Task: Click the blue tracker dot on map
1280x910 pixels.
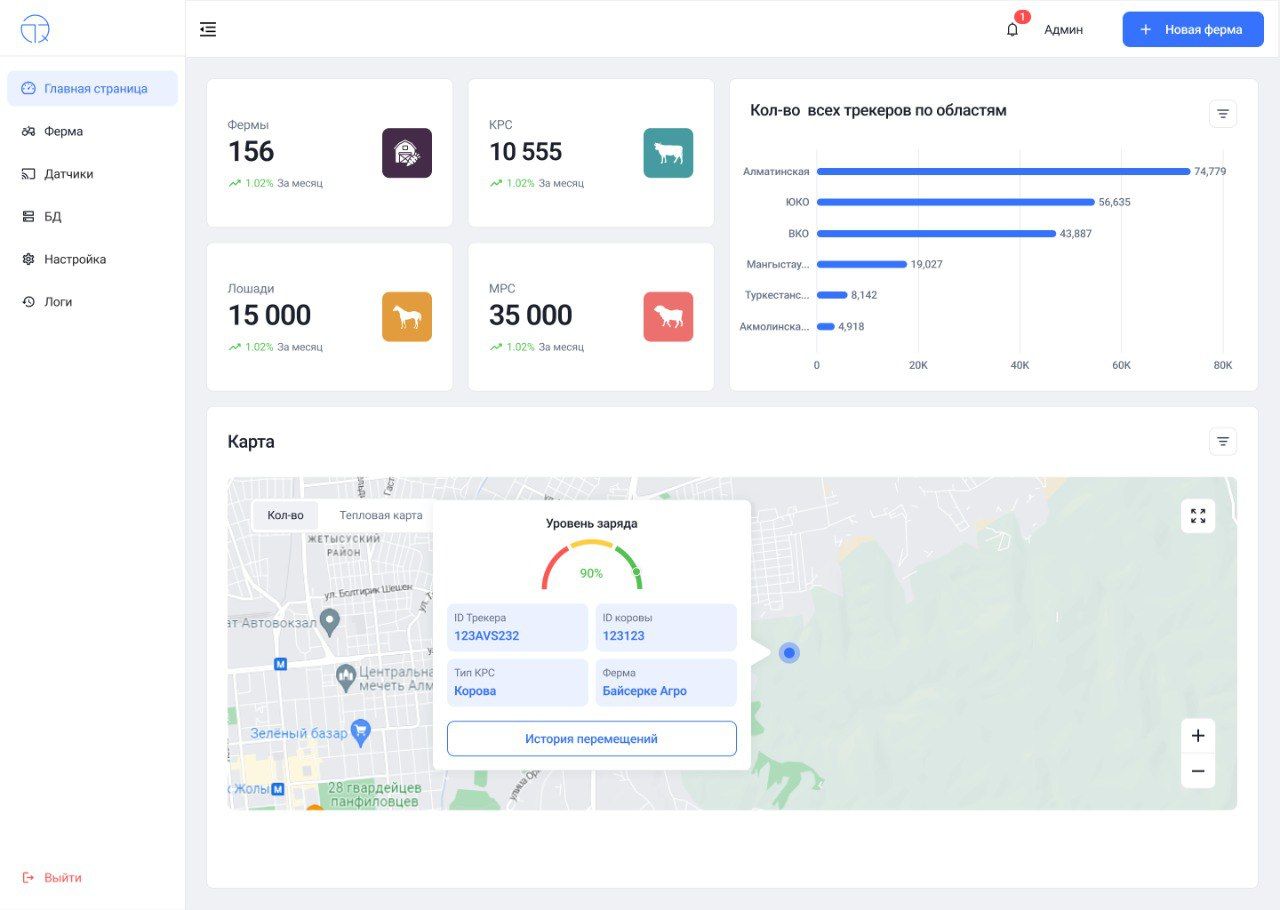Action: click(789, 653)
